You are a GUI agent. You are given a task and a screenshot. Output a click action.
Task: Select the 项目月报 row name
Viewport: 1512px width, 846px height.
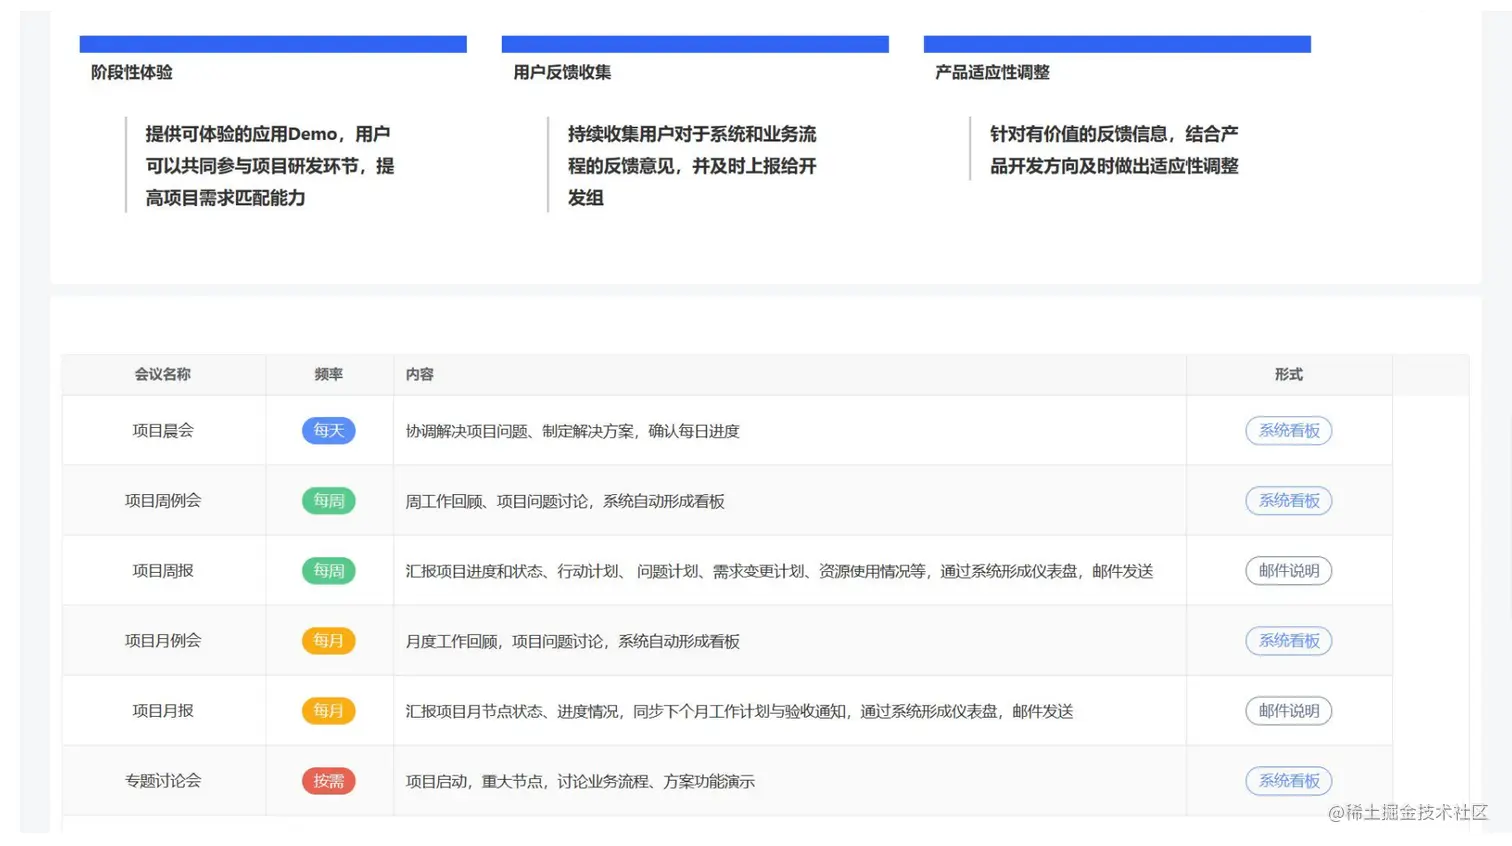coord(163,710)
